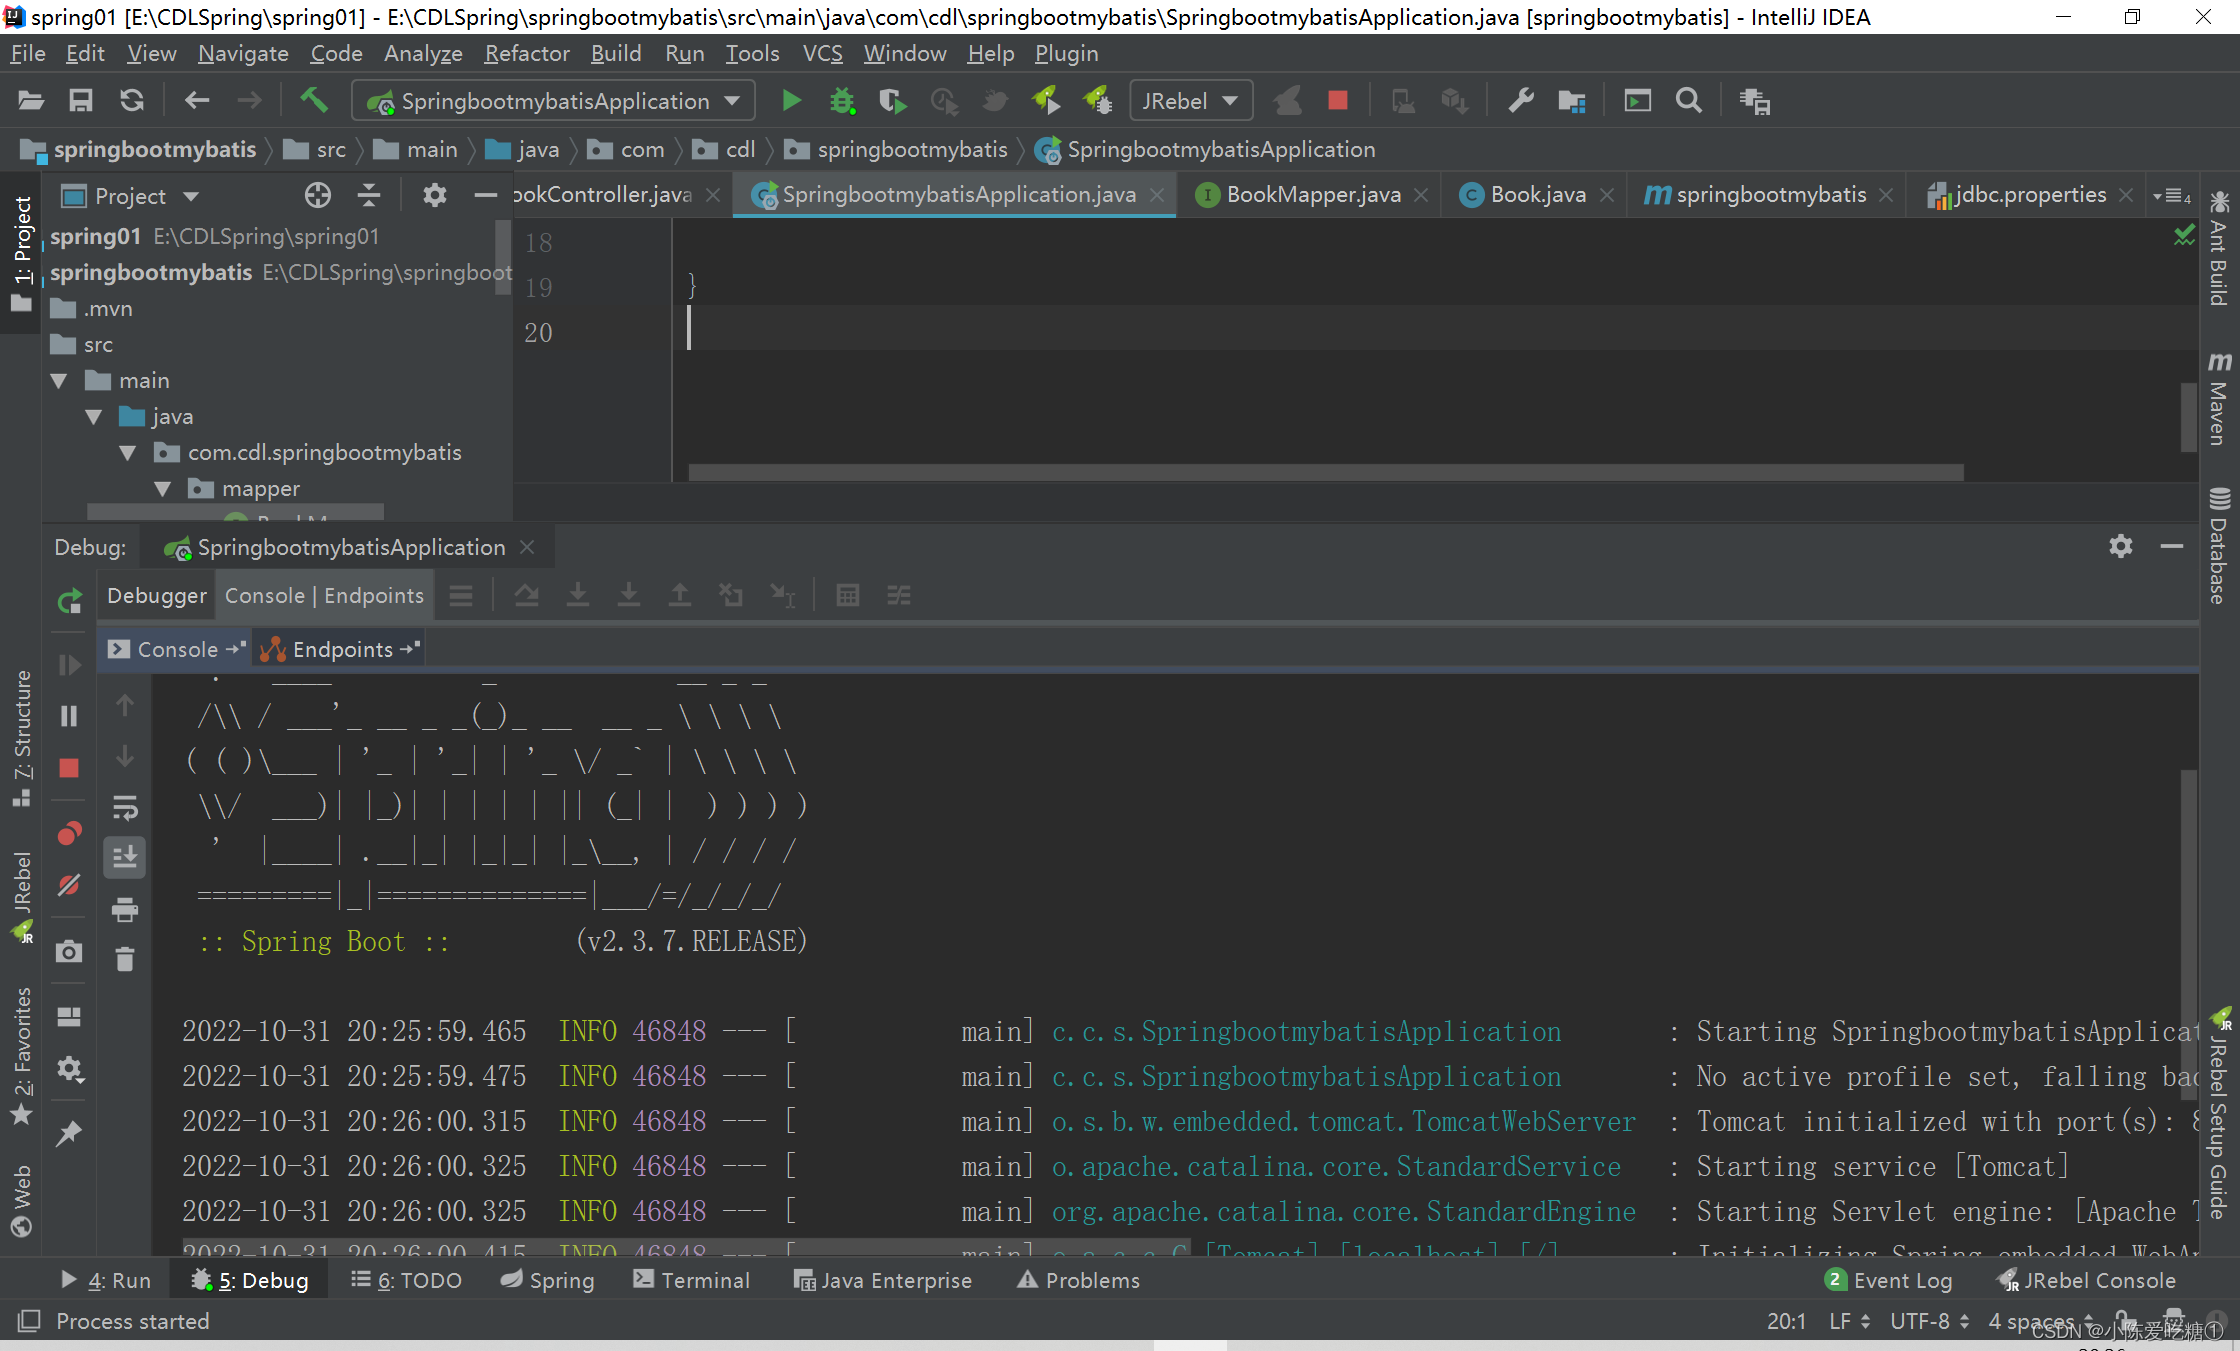Clear console with the trash icon
This screenshot has height=1351, width=2240.
124,959
